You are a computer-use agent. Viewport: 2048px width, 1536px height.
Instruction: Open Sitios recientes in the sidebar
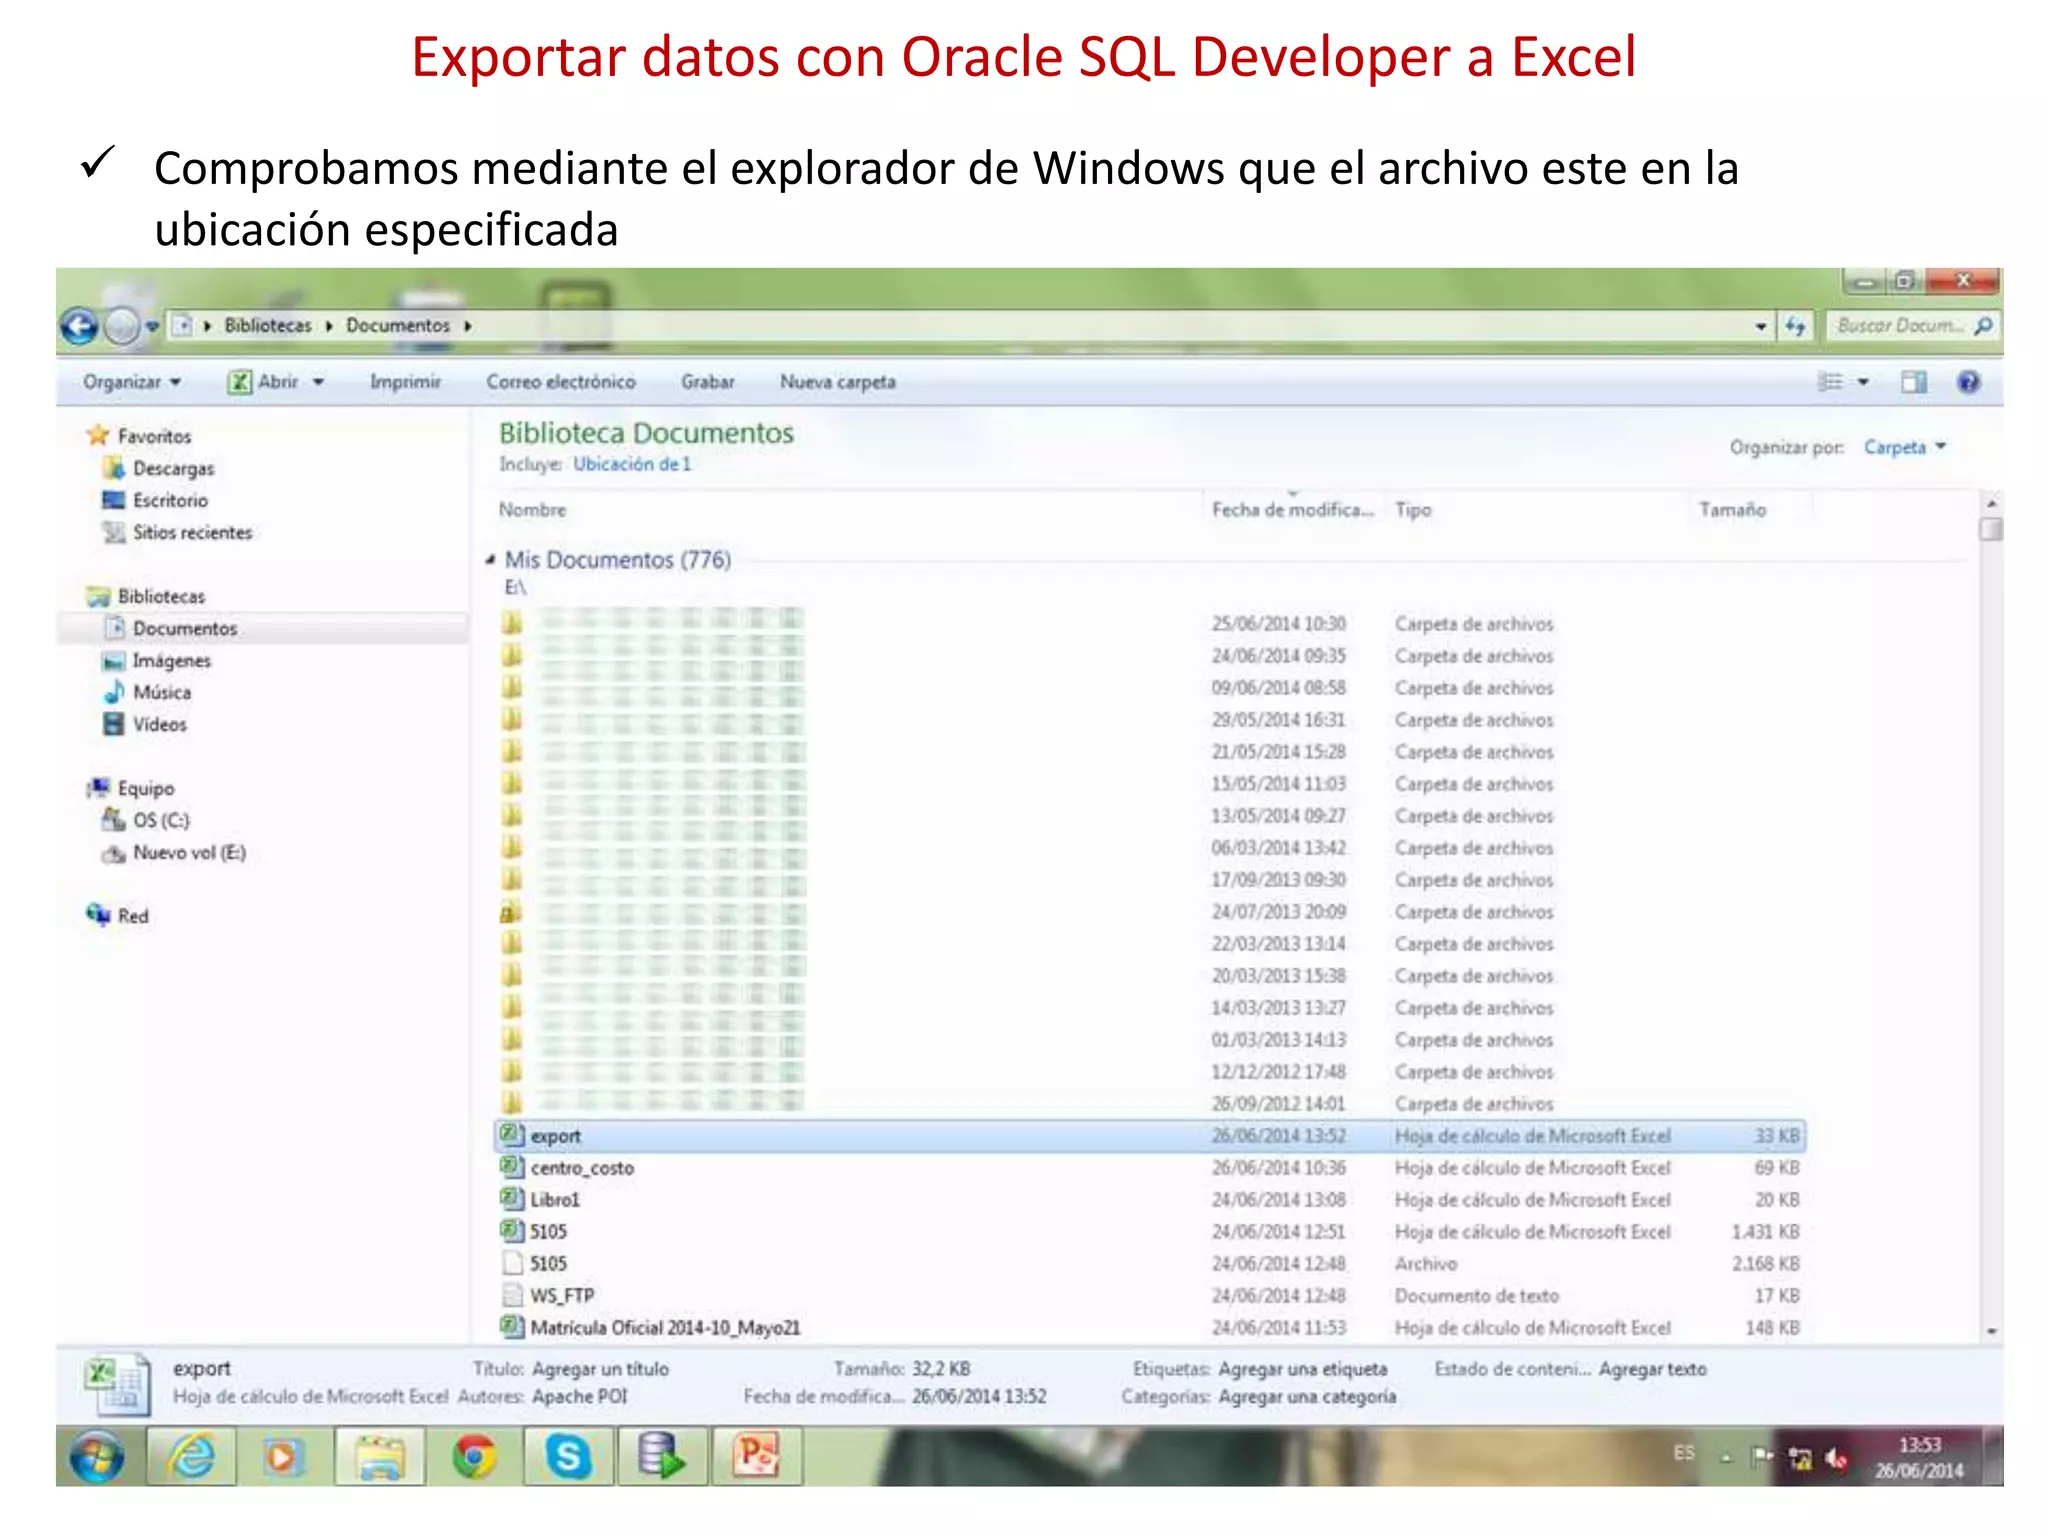(x=192, y=532)
